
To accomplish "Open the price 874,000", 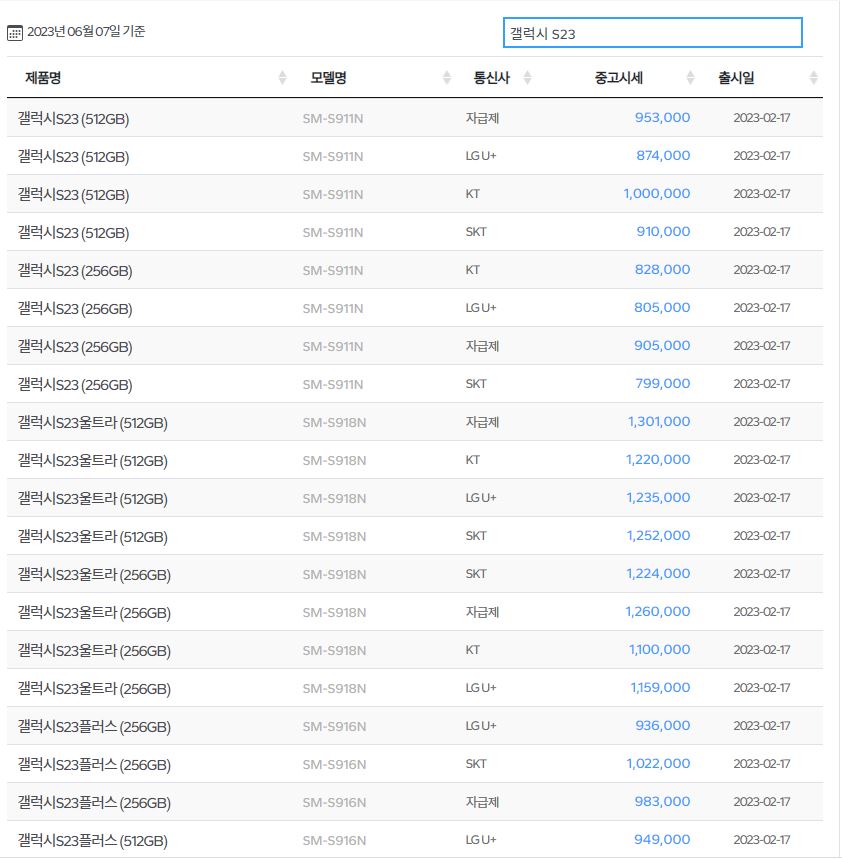I will [663, 156].
